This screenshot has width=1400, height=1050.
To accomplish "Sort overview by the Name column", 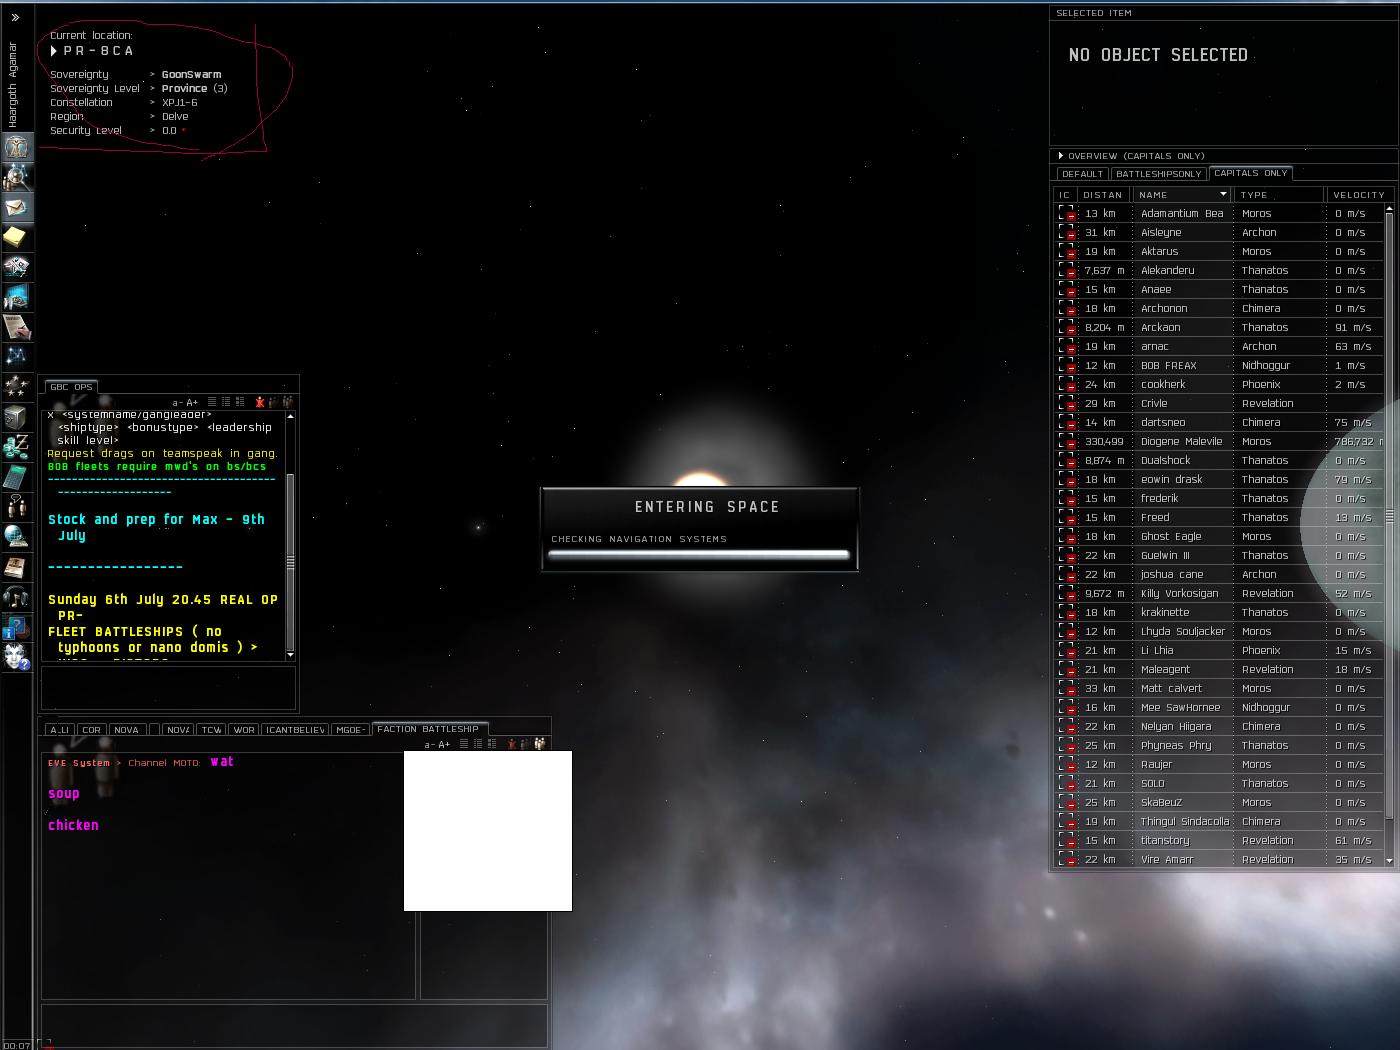I will 1181,195.
